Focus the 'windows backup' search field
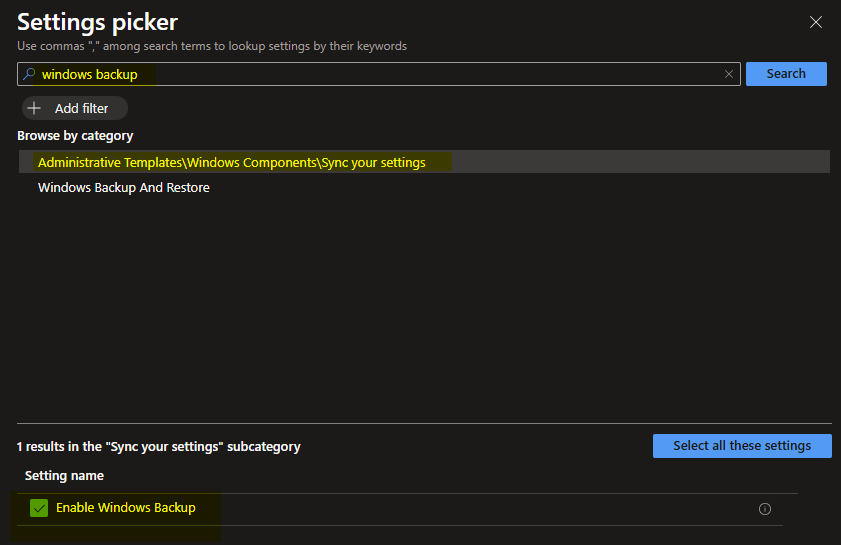 coord(380,74)
